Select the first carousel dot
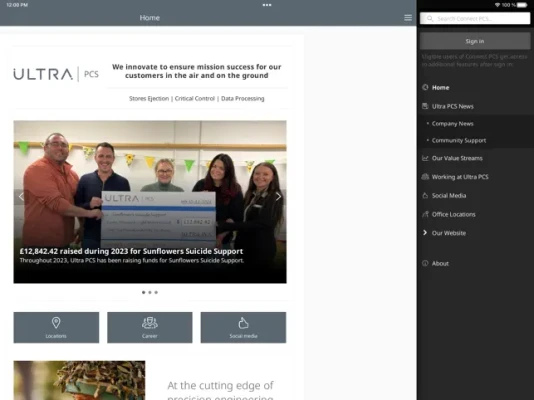This screenshot has height=400, width=534. pos(143,292)
